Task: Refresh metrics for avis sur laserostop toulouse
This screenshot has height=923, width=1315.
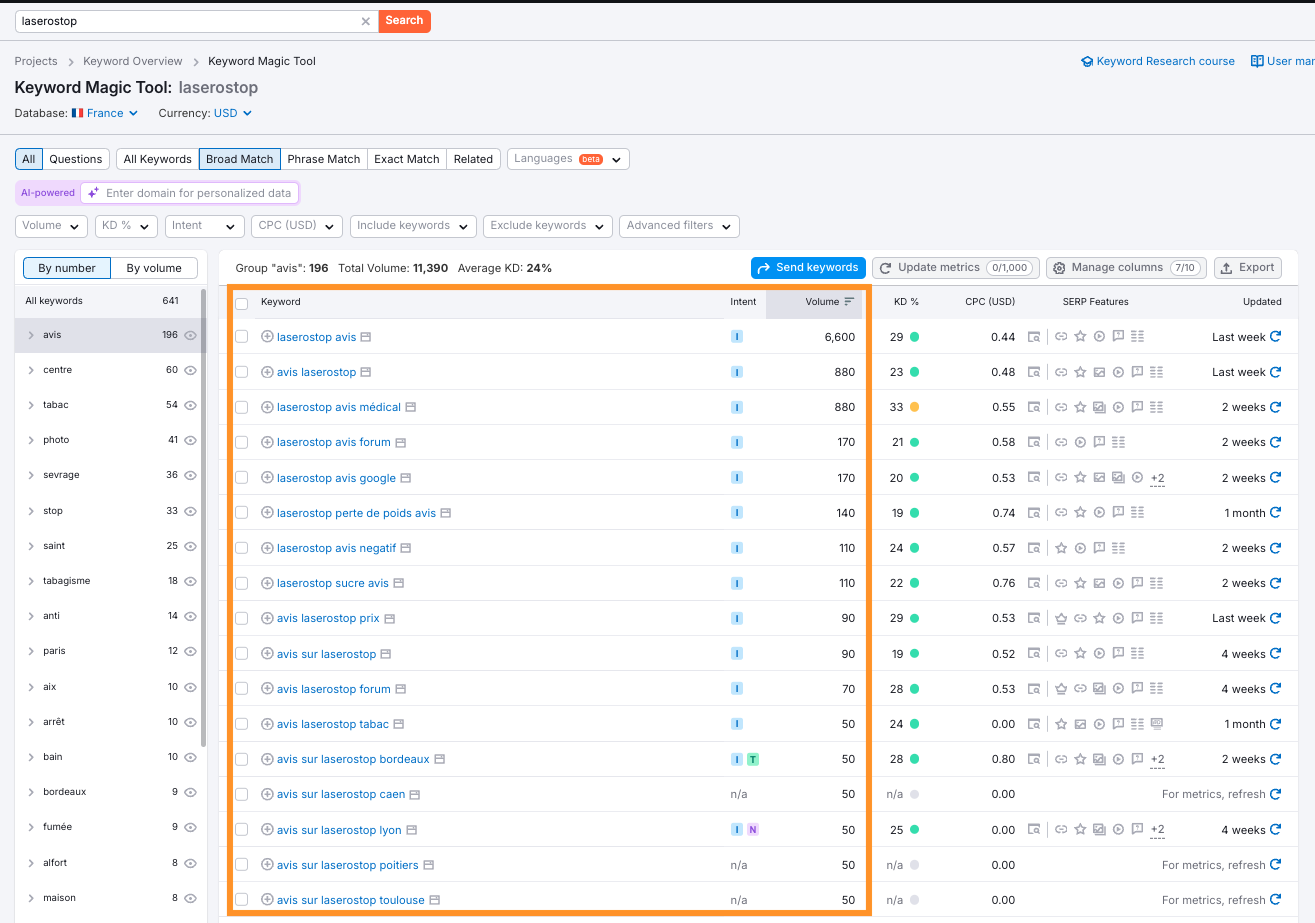Action: 1275,900
